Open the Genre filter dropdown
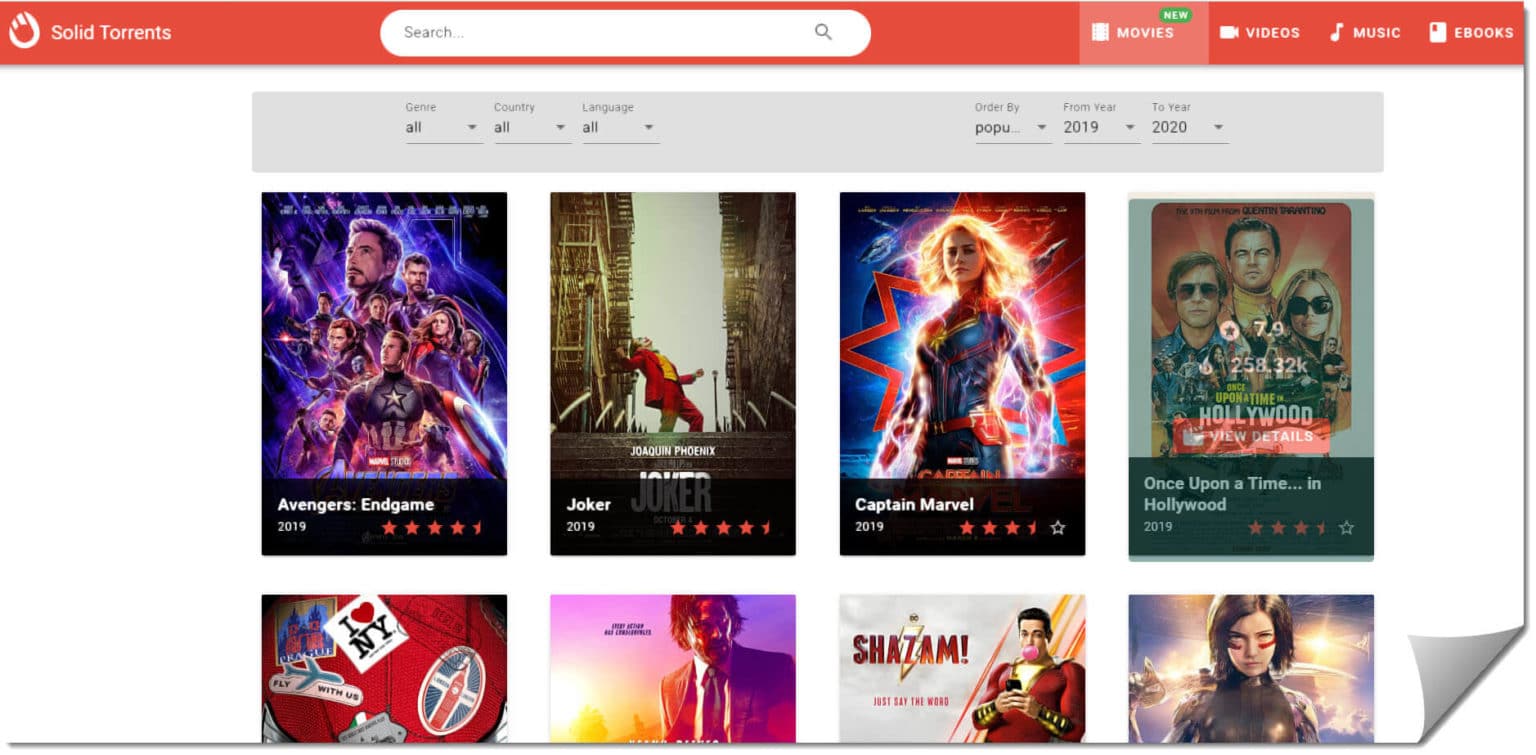This screenshot has height=755, width=1536. pyautogui.click(x=441, y=127)
